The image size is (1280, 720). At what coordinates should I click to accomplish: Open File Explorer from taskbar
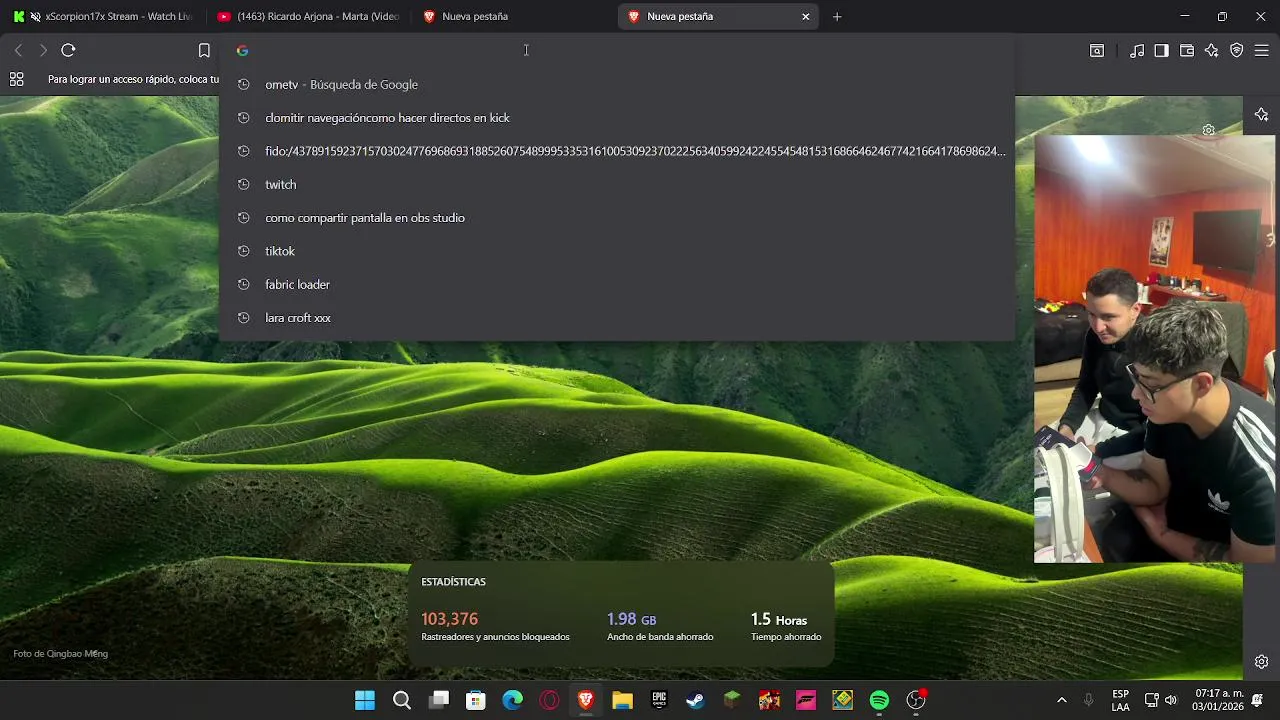pos(622,700)
